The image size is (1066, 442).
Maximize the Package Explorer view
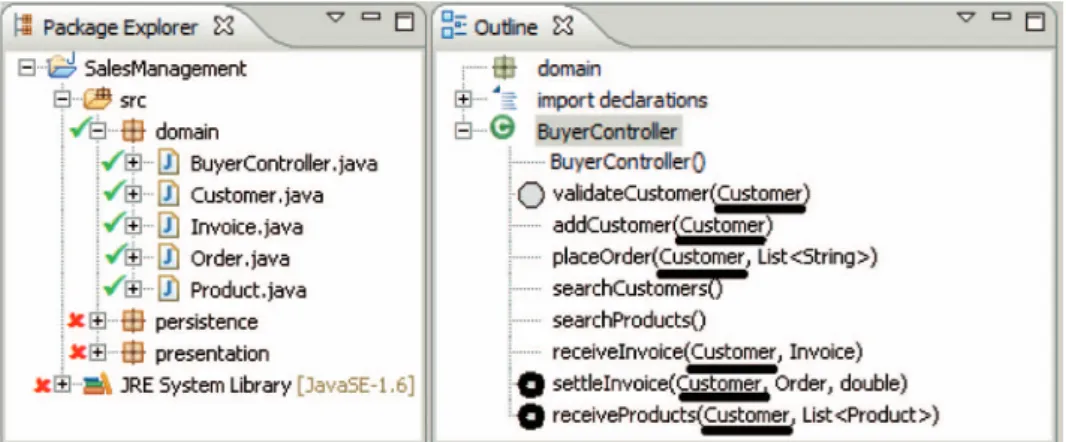point(405,21)
